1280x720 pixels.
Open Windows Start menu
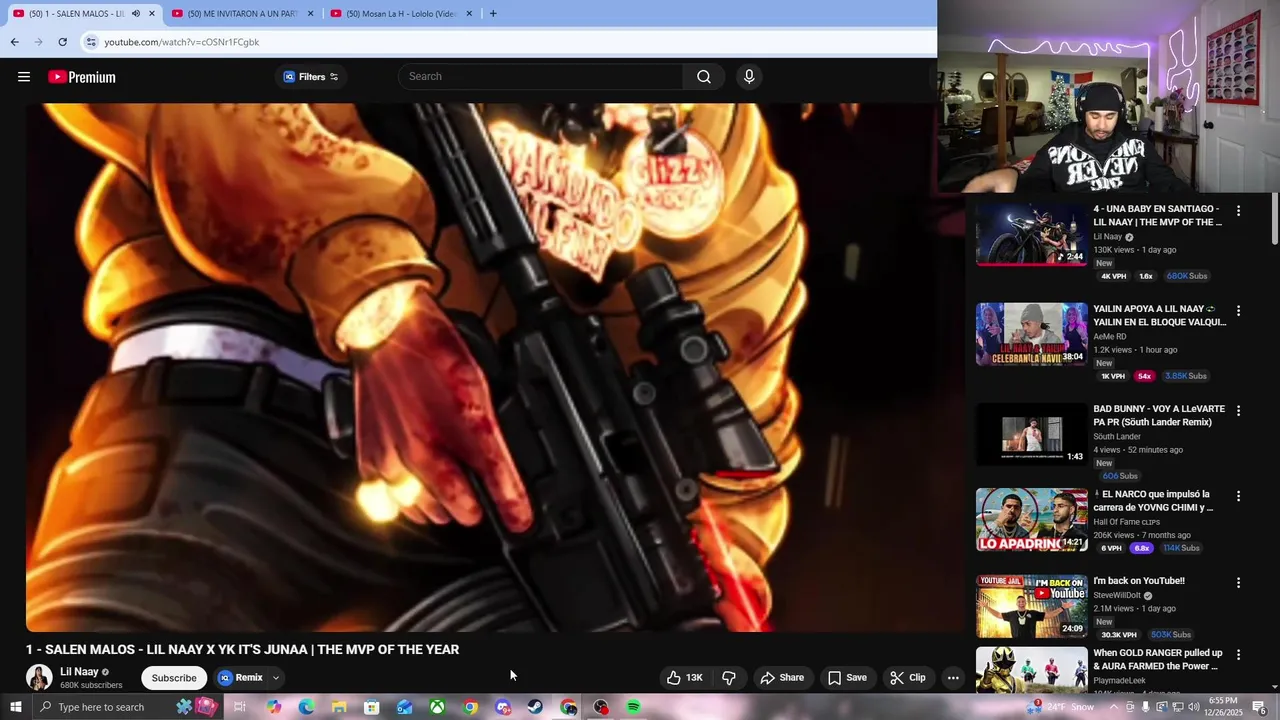[15, 707]
